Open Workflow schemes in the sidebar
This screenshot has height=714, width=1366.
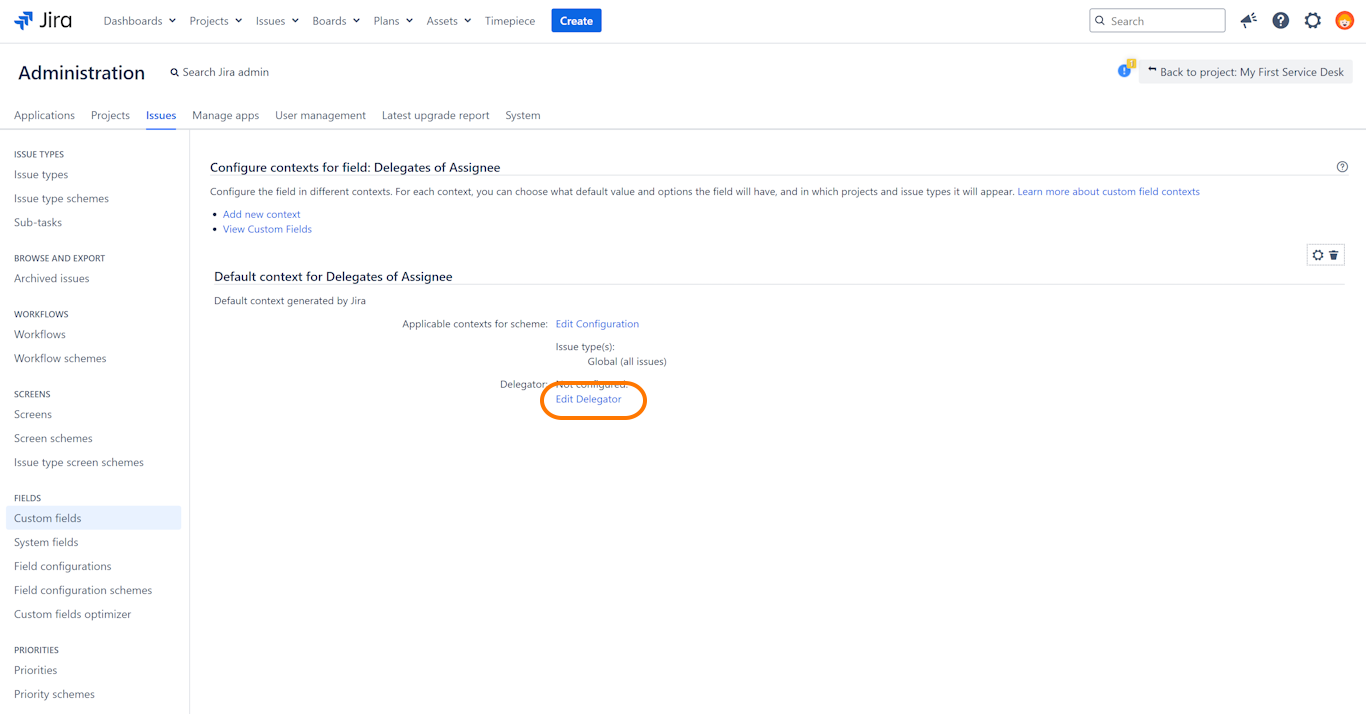60,358
